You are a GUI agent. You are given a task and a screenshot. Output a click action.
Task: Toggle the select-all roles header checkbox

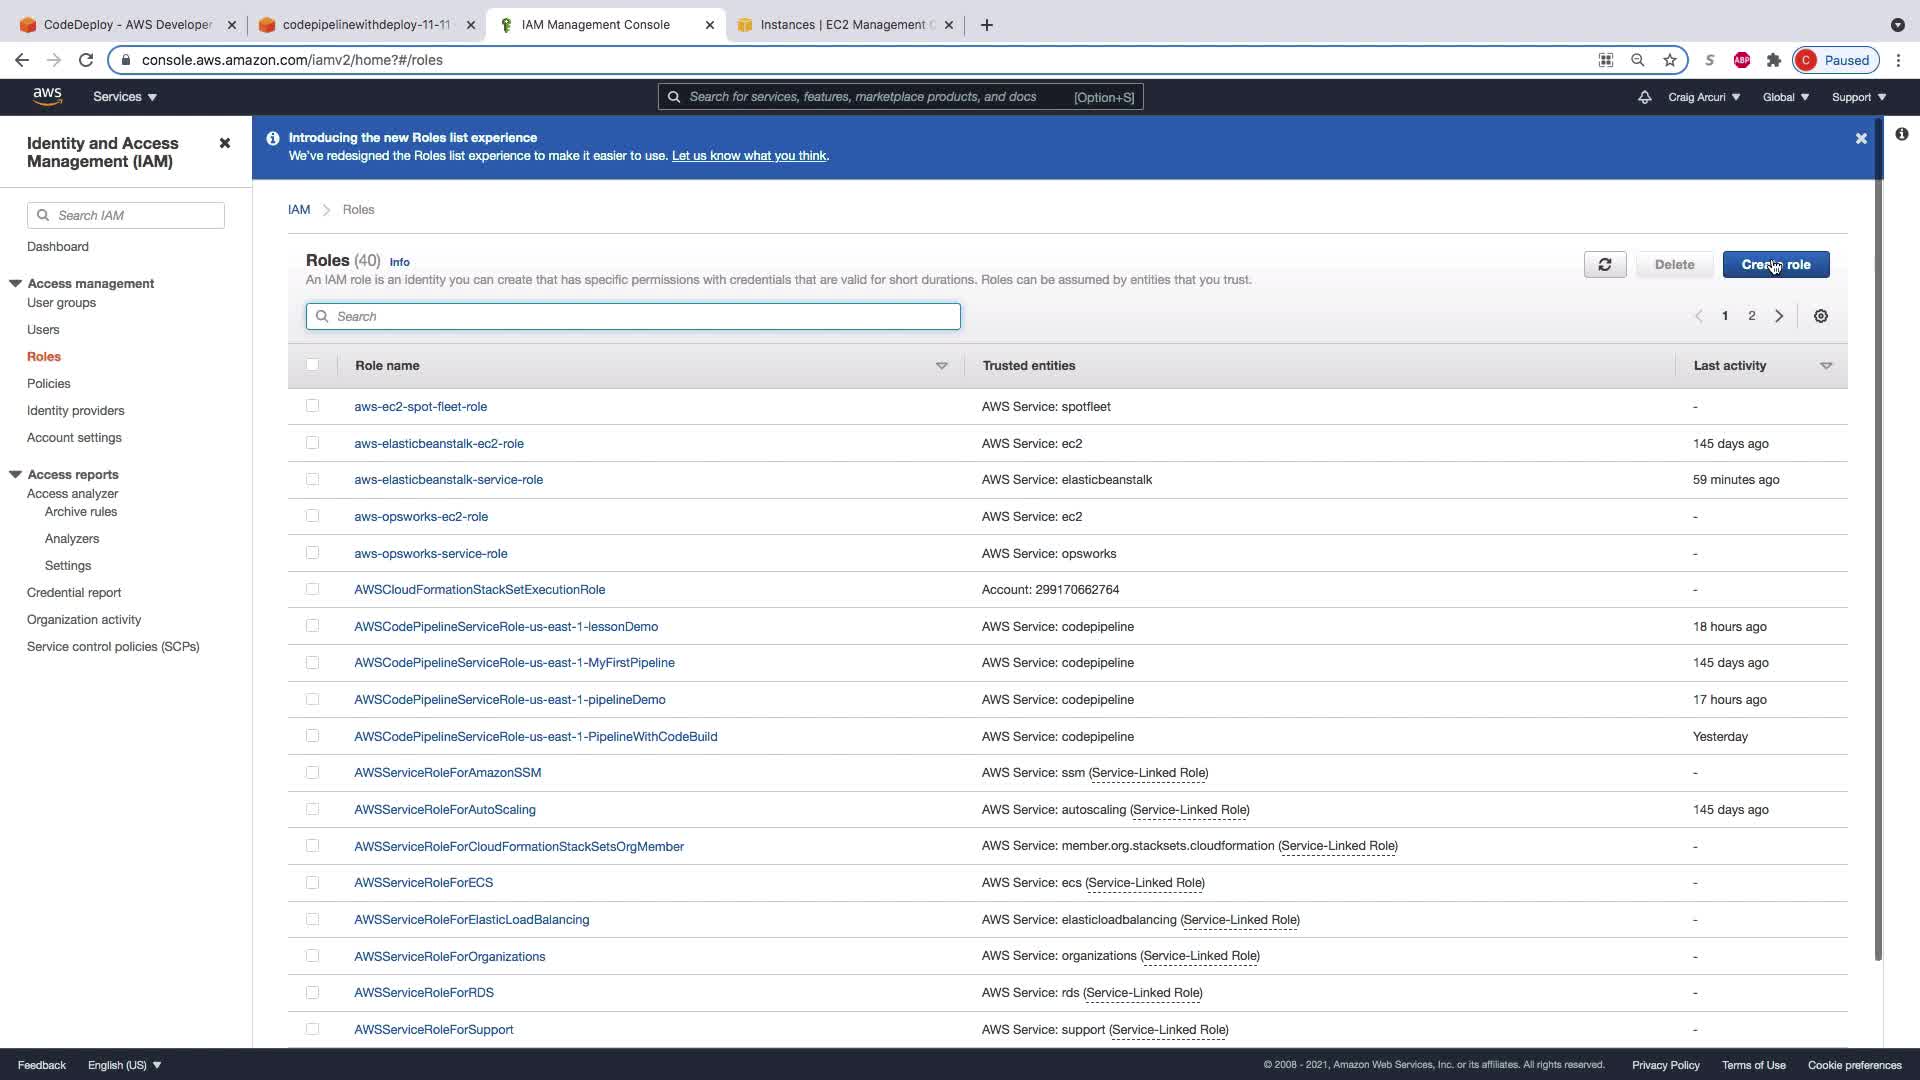(x=312, y=365)
